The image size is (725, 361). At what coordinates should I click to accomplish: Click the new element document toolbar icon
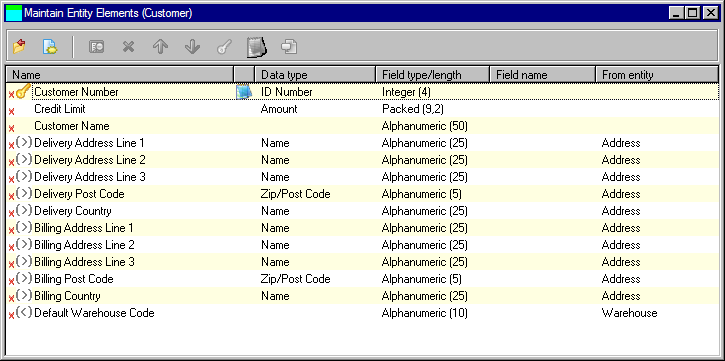point(50,47)
